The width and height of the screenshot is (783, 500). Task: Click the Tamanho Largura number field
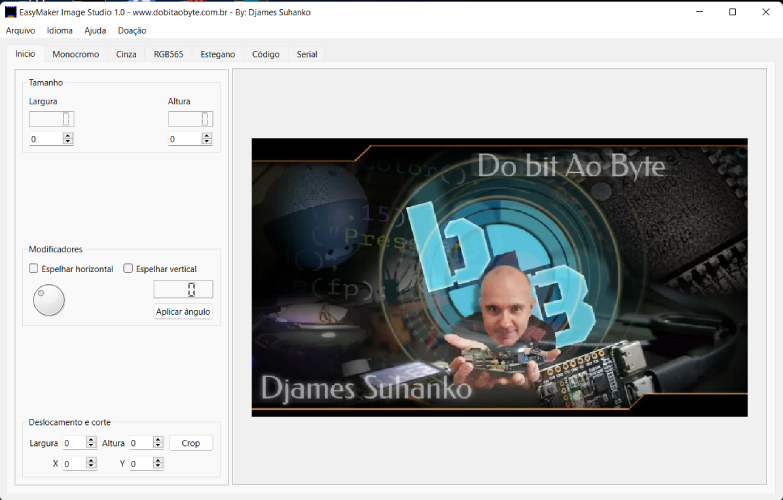coord(46,139)
